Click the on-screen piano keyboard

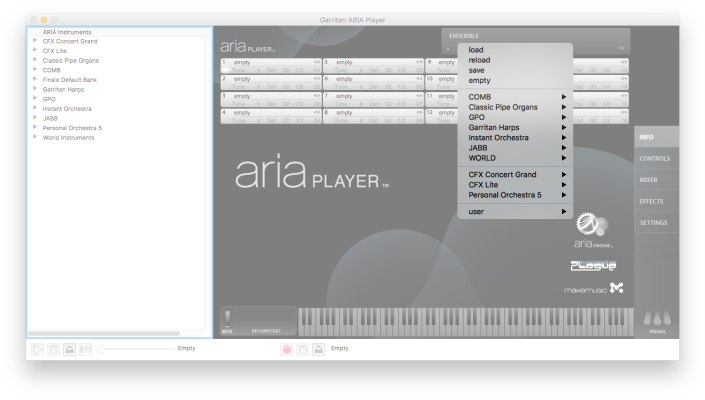(x=466, y=322)
